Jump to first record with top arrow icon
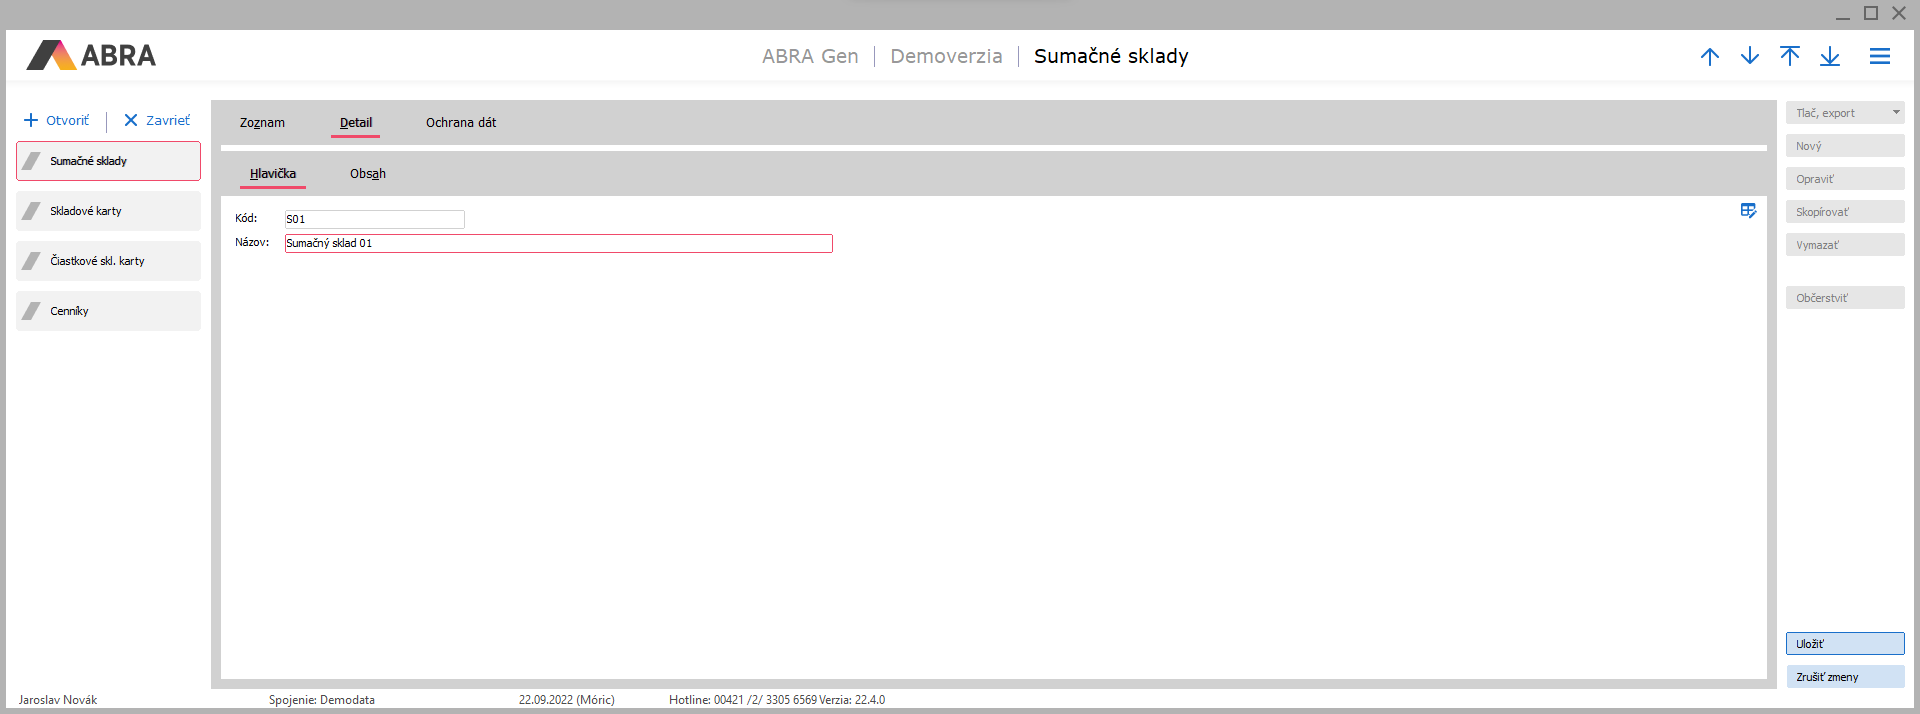 click(x=1790, y=57)
